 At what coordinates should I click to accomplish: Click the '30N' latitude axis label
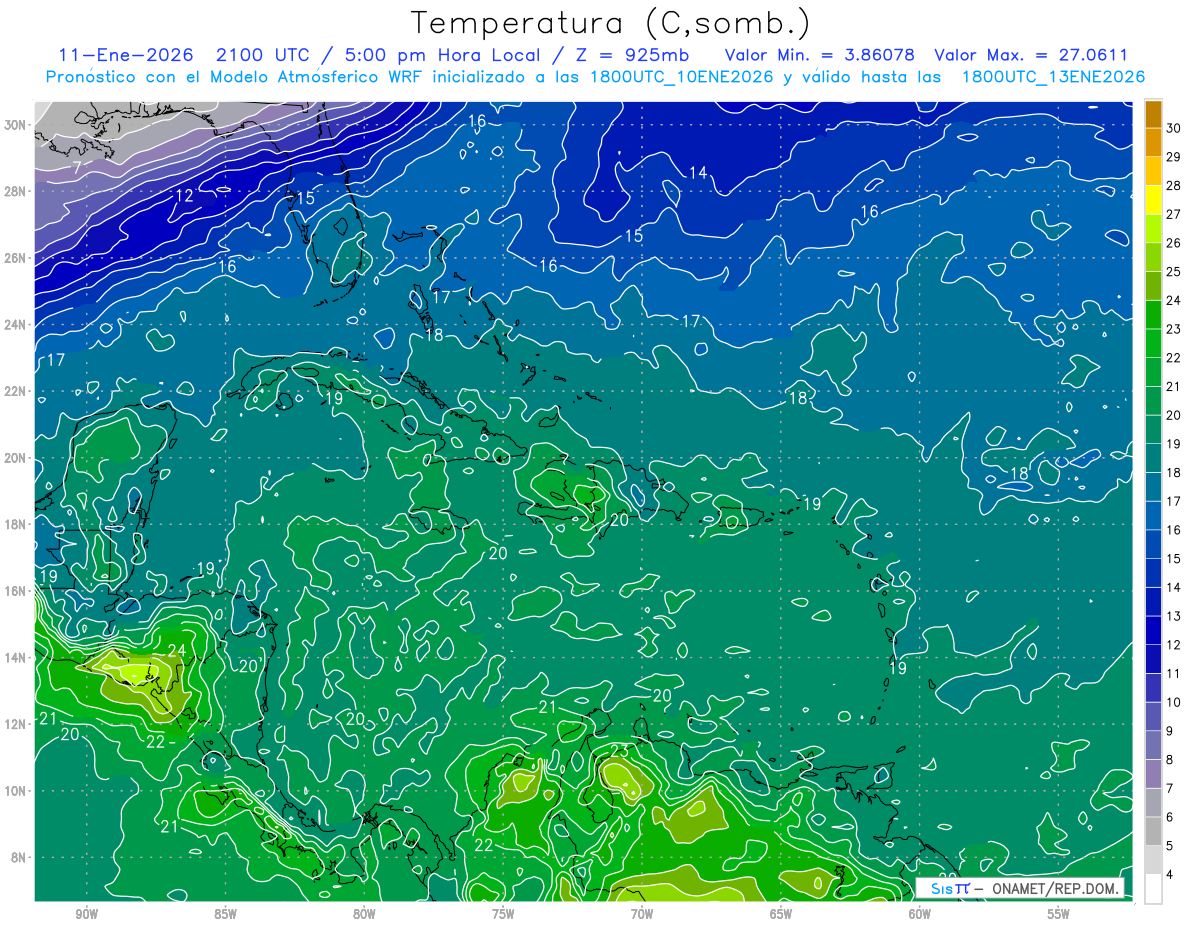click(17, 124)
